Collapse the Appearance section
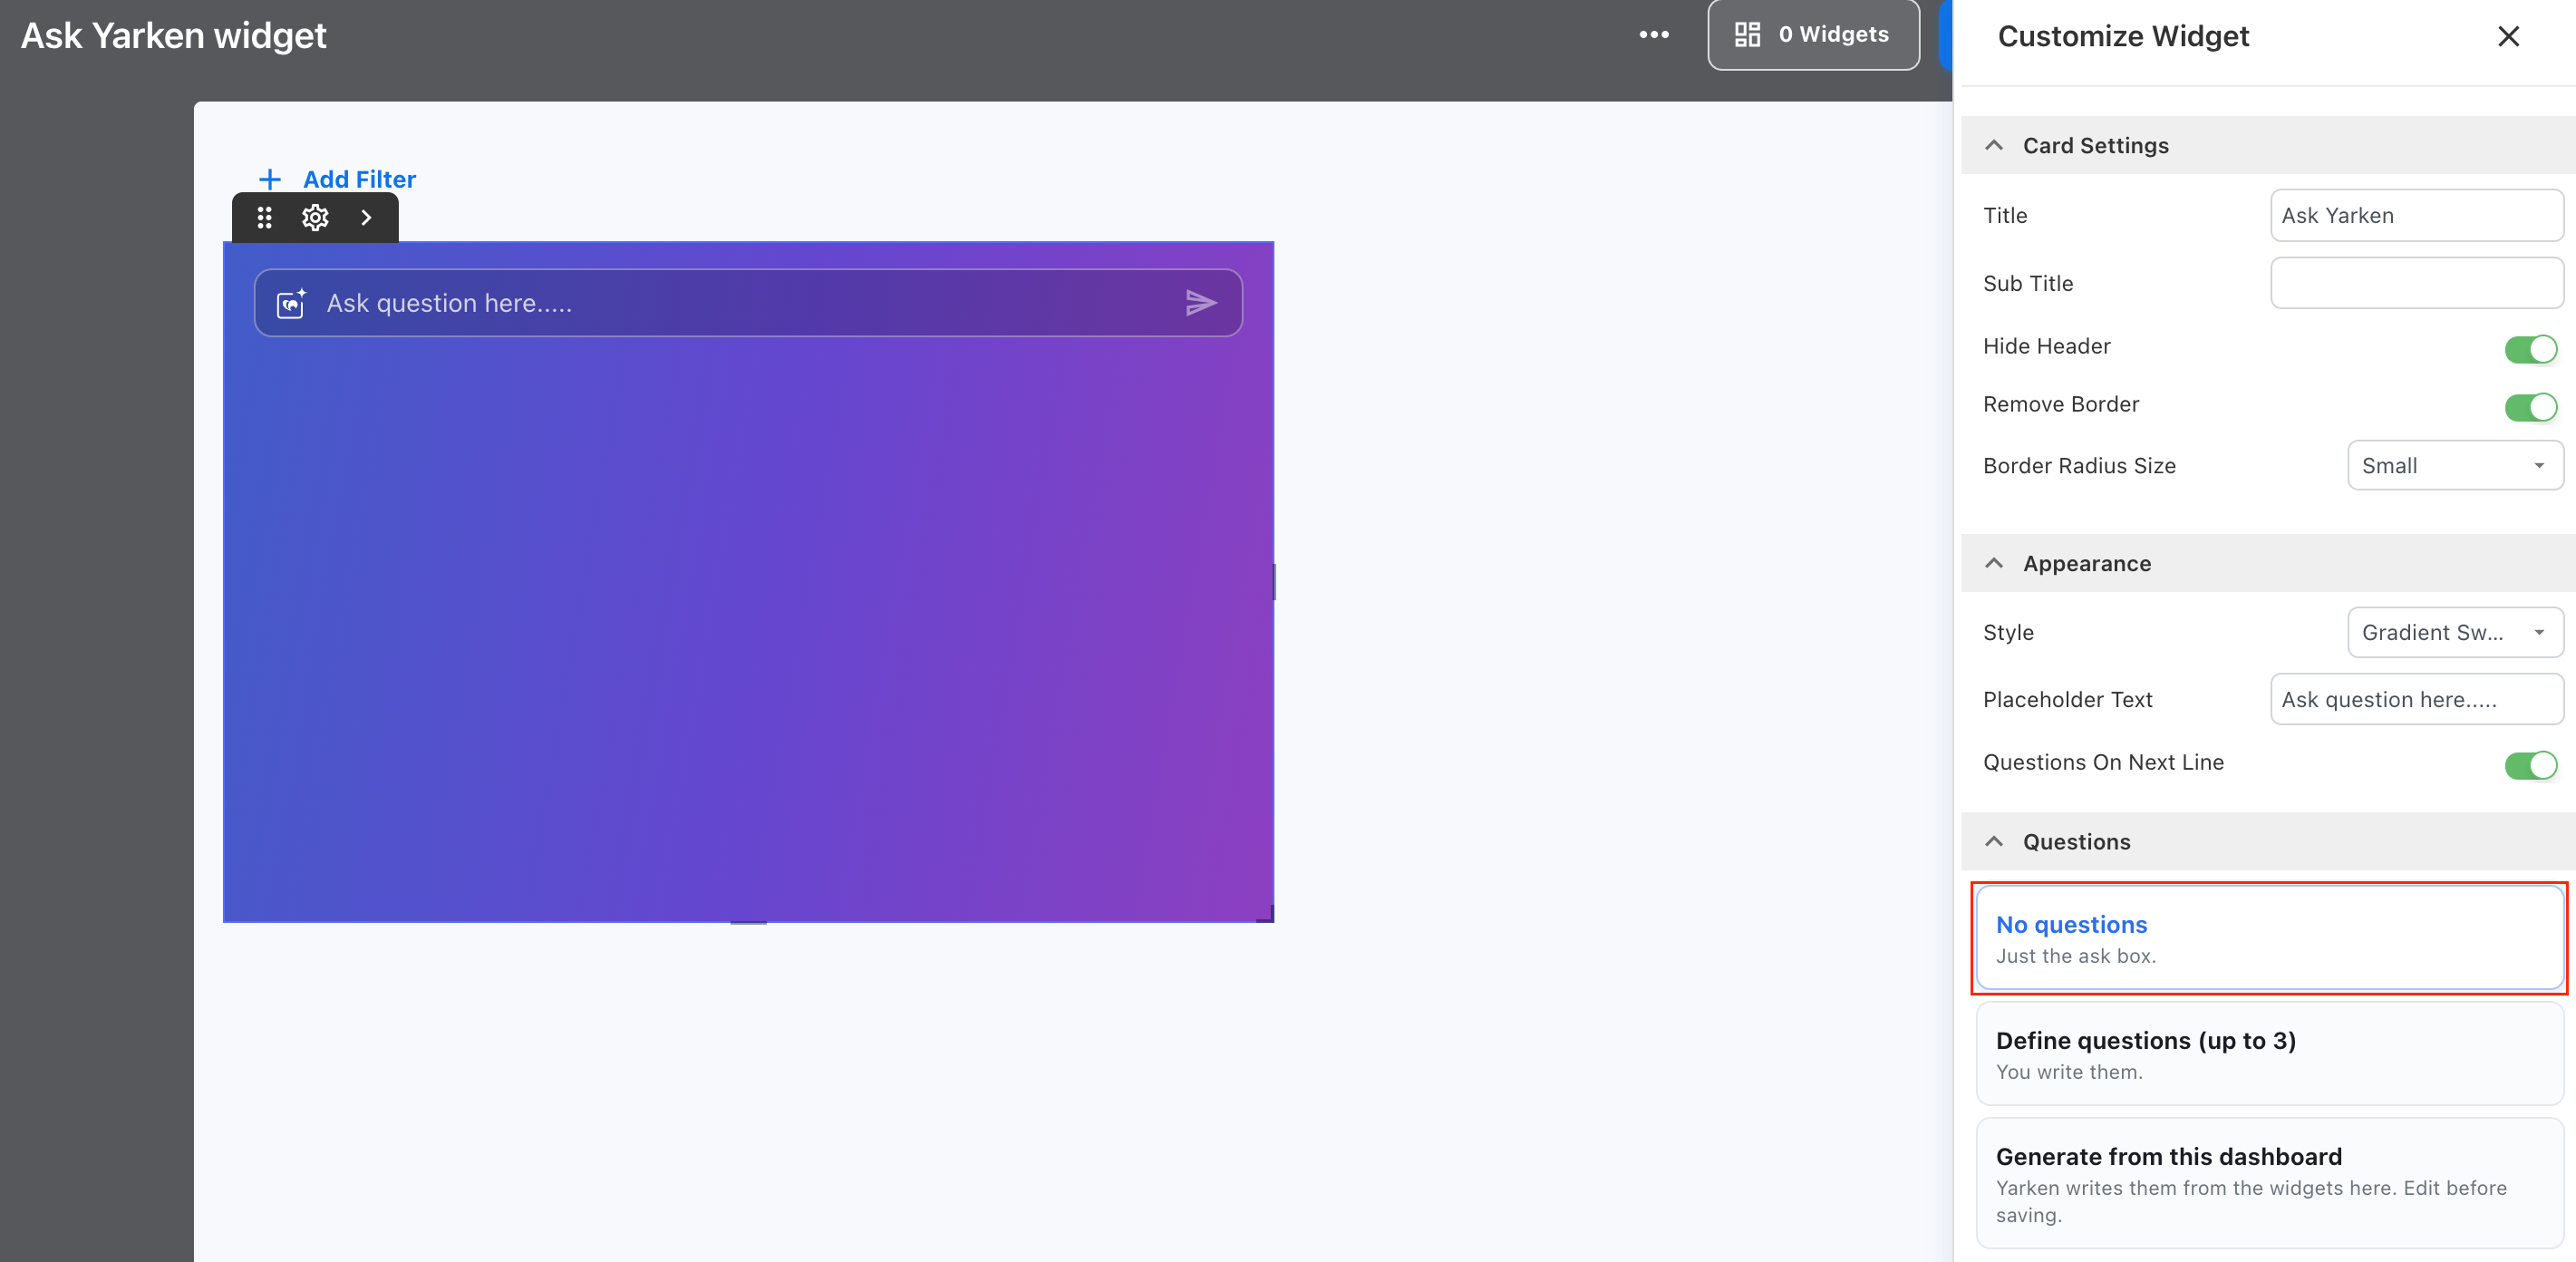 (x=2268, y=564)
